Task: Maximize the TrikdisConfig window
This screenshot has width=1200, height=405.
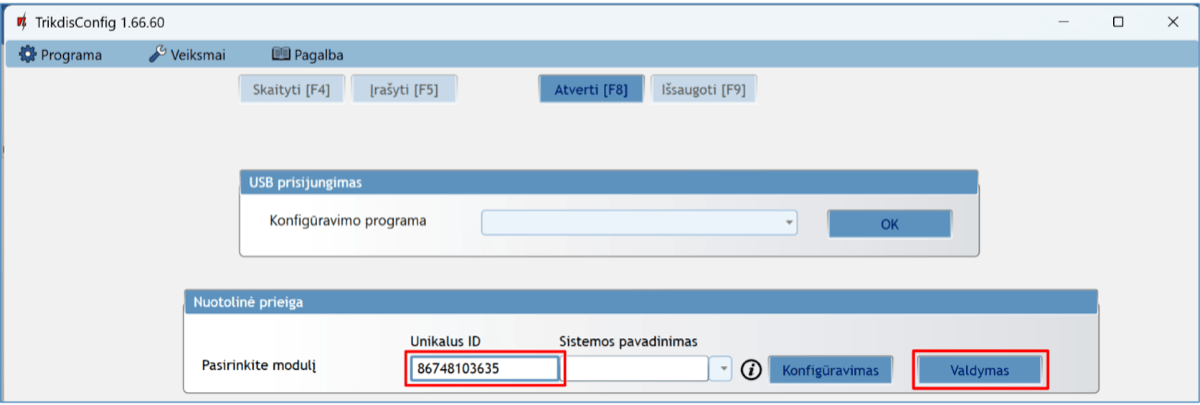Action: click(1119, 21)
